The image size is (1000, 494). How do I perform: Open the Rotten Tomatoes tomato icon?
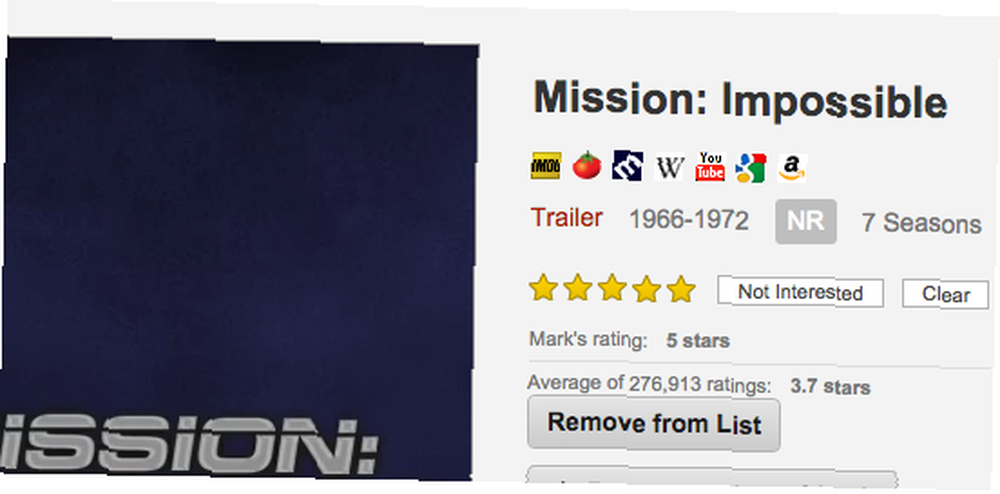tap(586, 166)
